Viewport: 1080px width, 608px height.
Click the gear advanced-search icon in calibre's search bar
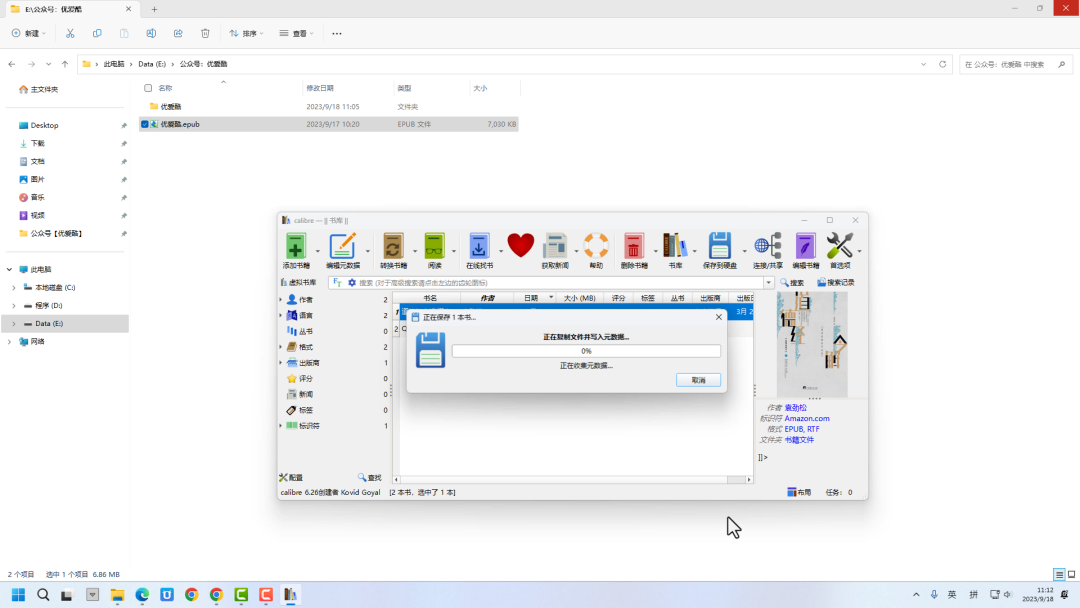[x=352, y=282]
